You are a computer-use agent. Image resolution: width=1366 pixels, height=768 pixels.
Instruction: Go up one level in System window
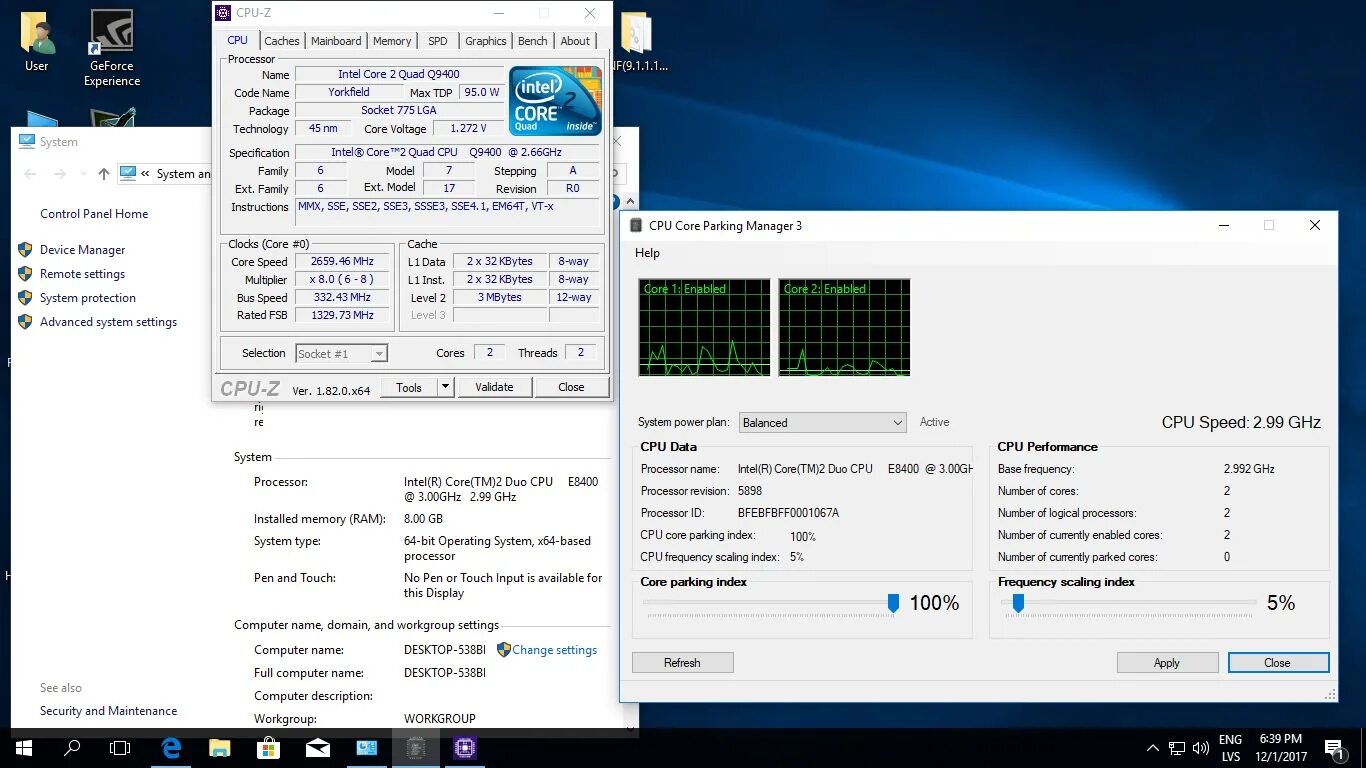(104, 174)
